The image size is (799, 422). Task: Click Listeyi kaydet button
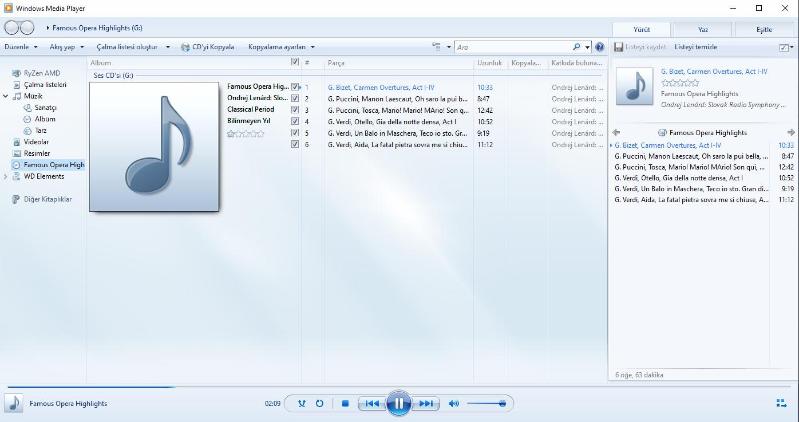(640, 47)
